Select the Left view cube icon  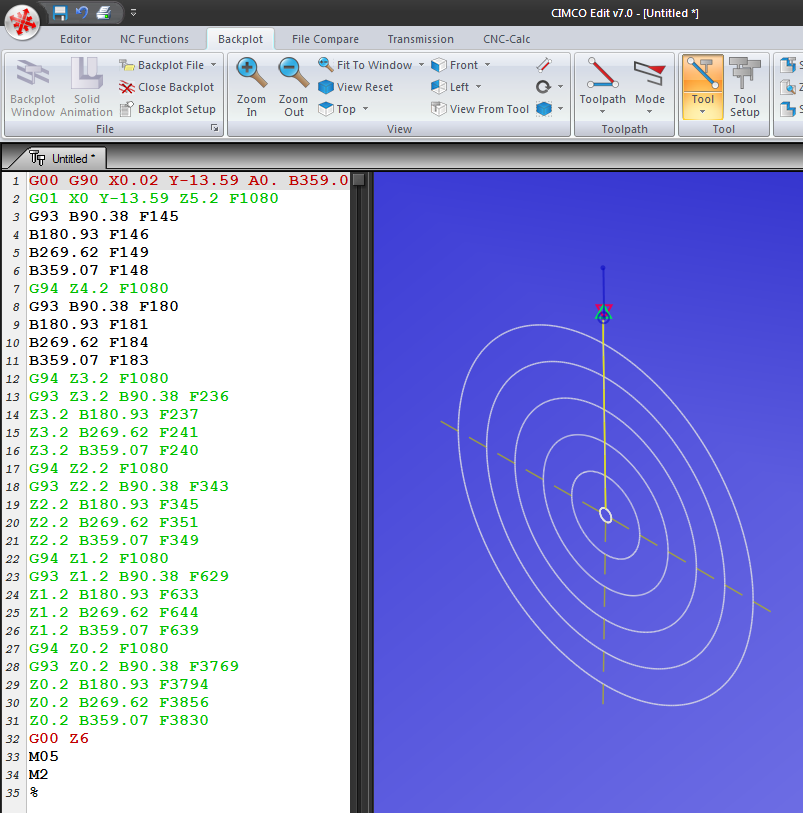[x=439, y=87]
